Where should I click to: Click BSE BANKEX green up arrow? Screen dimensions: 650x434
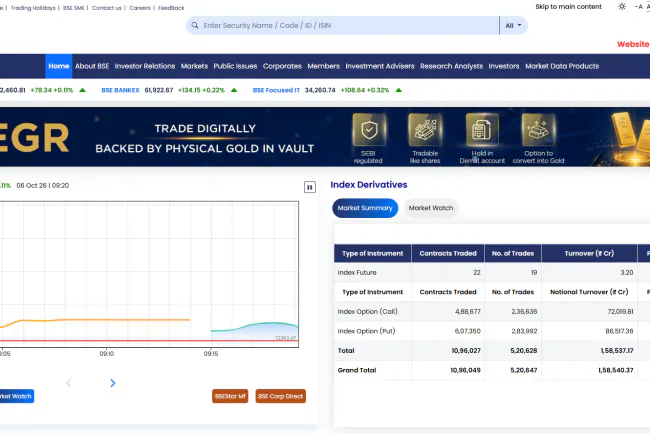click(x=234, y=90)
